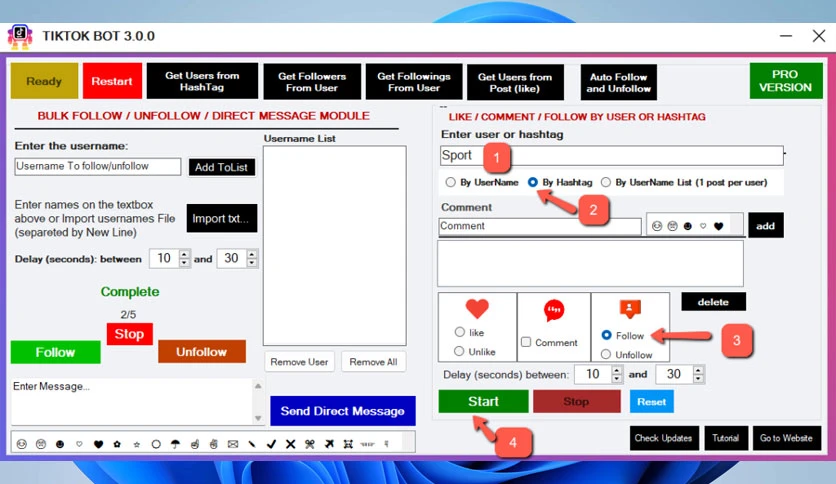Open Auto Follow and Unfollow module

click(x=618, y=83)
